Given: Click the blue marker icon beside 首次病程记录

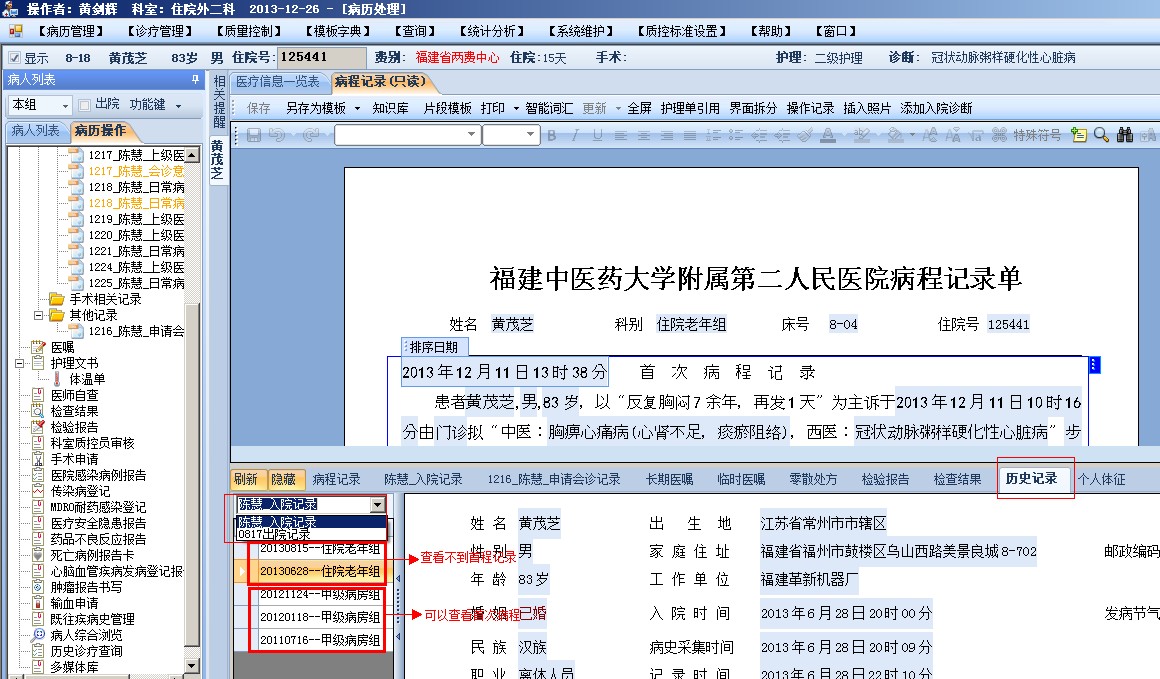Looking at the screenshot, I should pos(1095,365).
